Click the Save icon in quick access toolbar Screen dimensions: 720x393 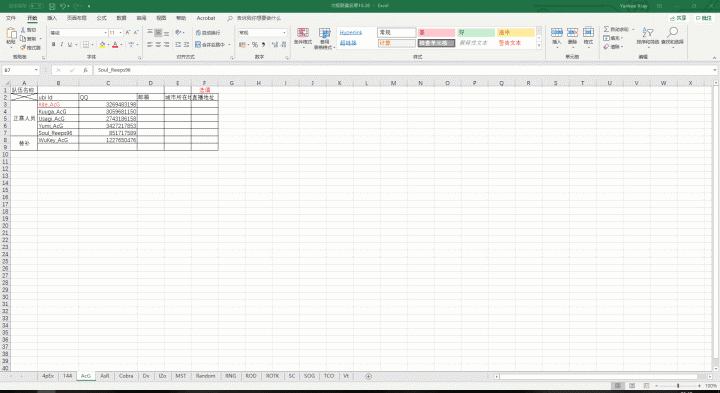(x=52, y=6)
